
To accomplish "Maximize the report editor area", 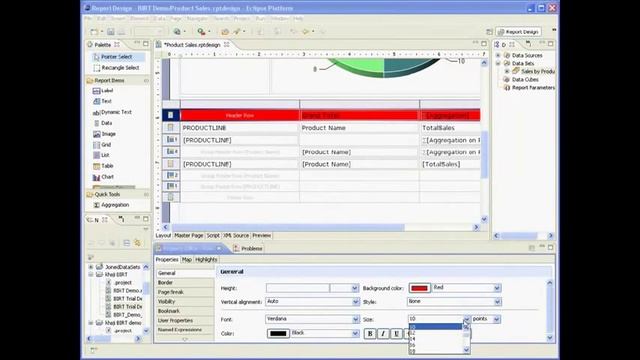I will pos(484,44).
